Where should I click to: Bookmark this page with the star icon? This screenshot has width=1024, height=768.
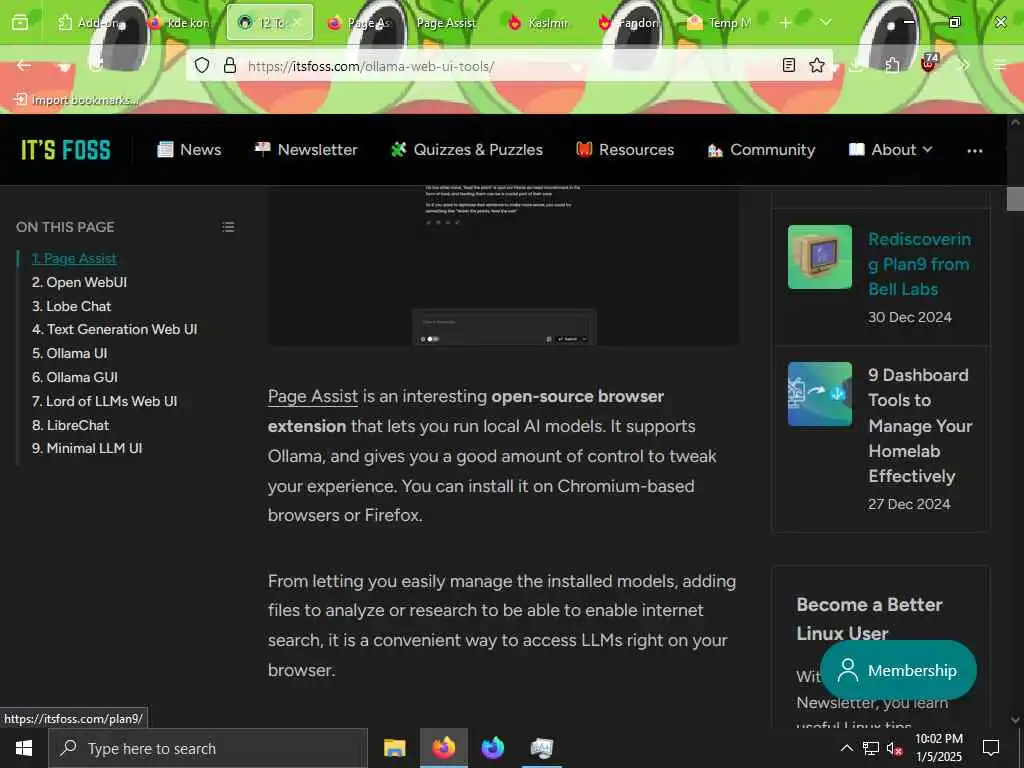pyautogui.click(x=816, y=65)
